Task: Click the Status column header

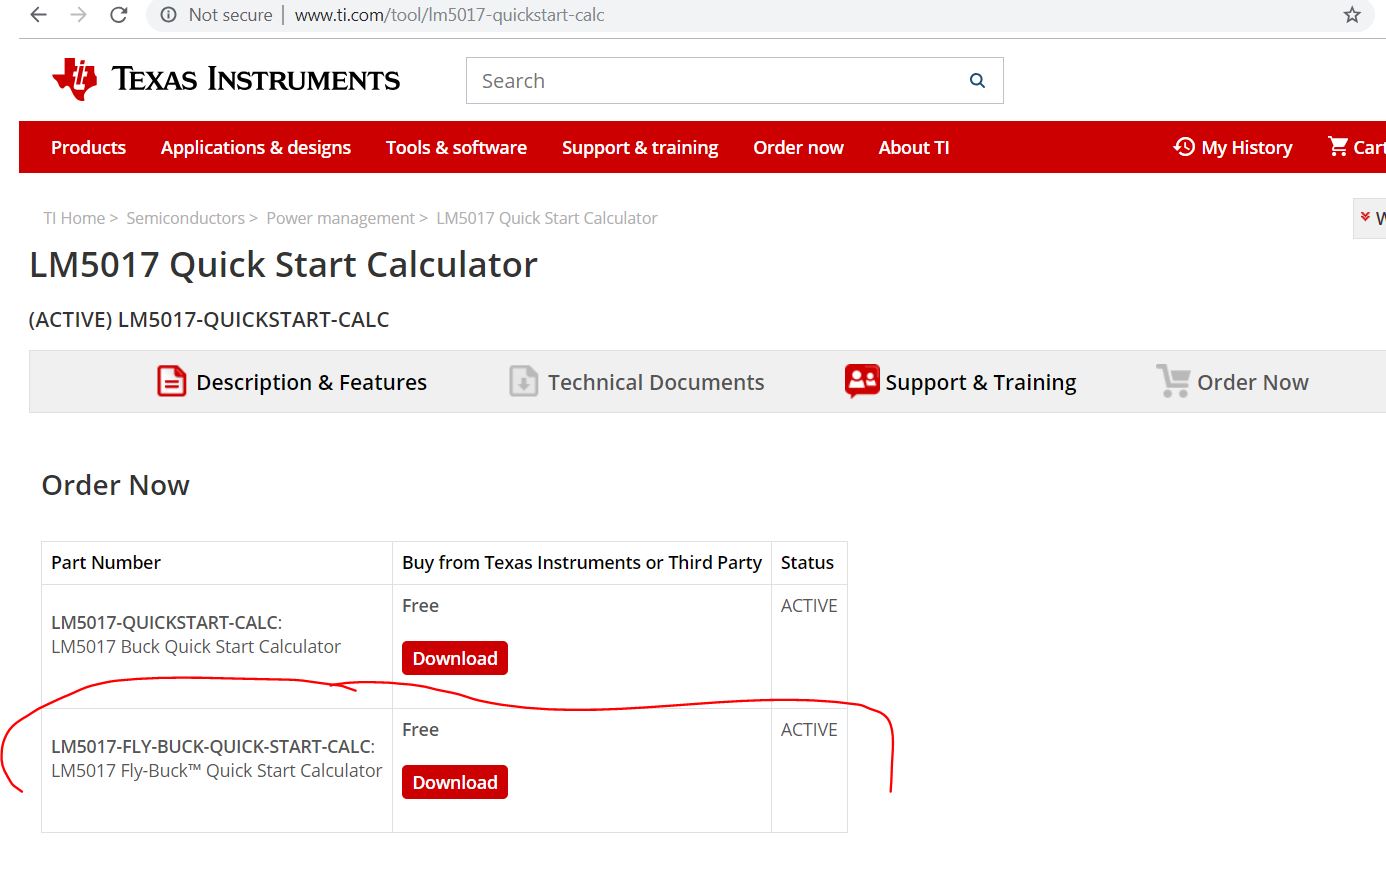Action: (x=807, y=563)
